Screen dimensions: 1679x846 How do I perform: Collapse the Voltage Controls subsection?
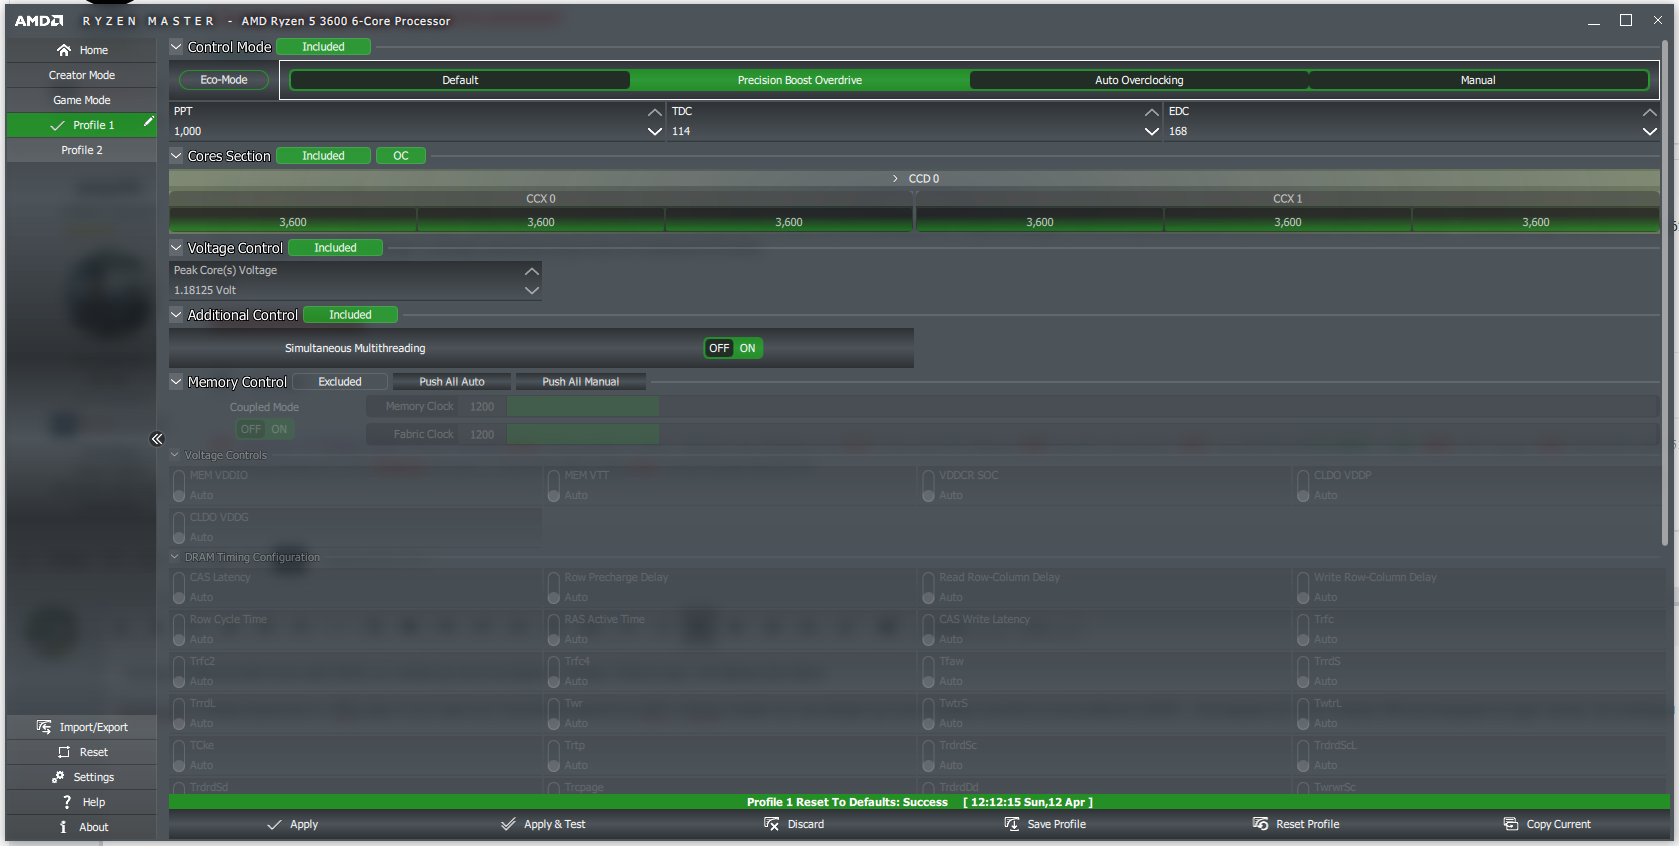coord(175,455)
